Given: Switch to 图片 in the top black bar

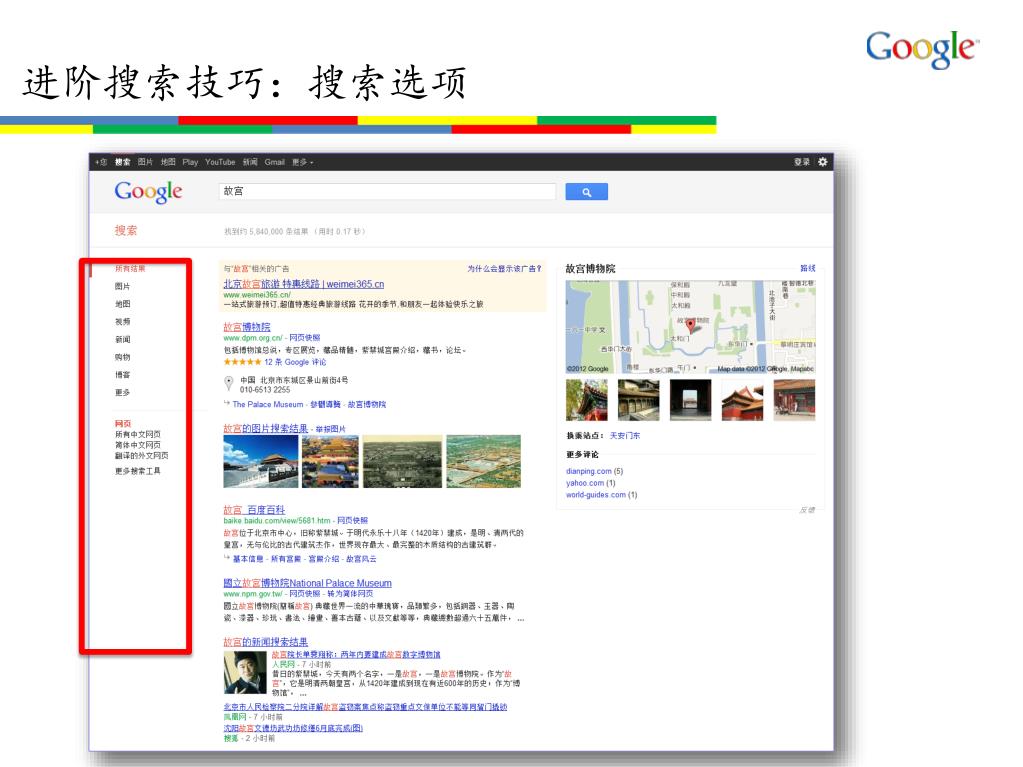Looking at the screenshot, I should click(145, 162).
